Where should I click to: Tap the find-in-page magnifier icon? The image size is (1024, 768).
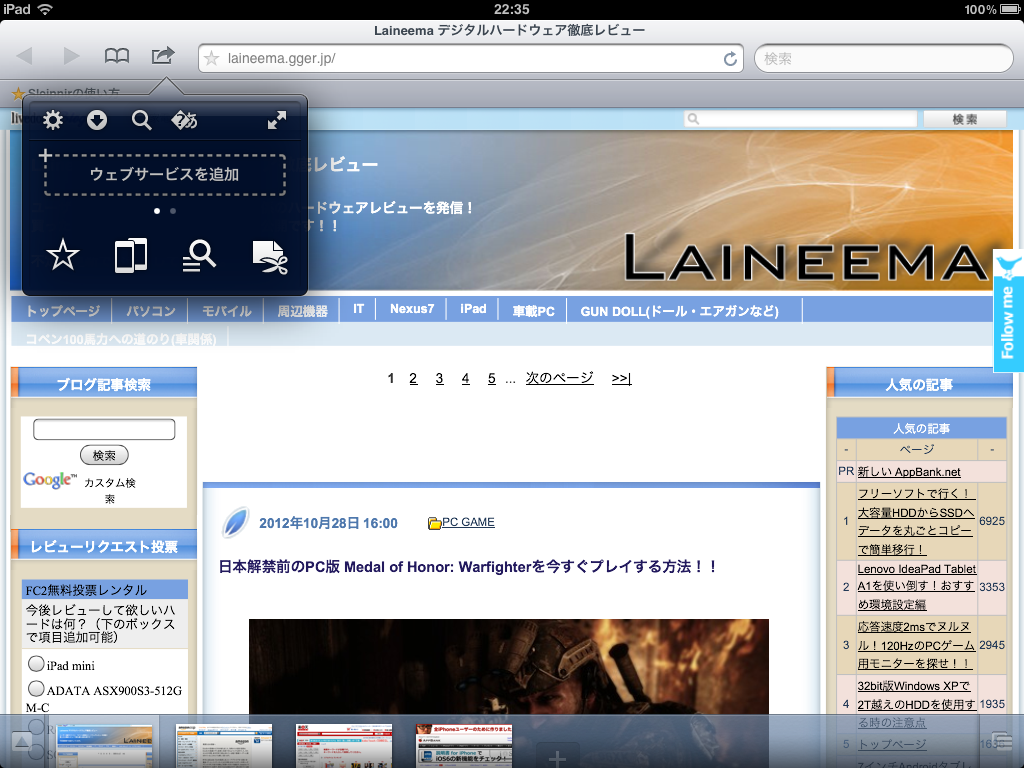[x=199, y=255]
